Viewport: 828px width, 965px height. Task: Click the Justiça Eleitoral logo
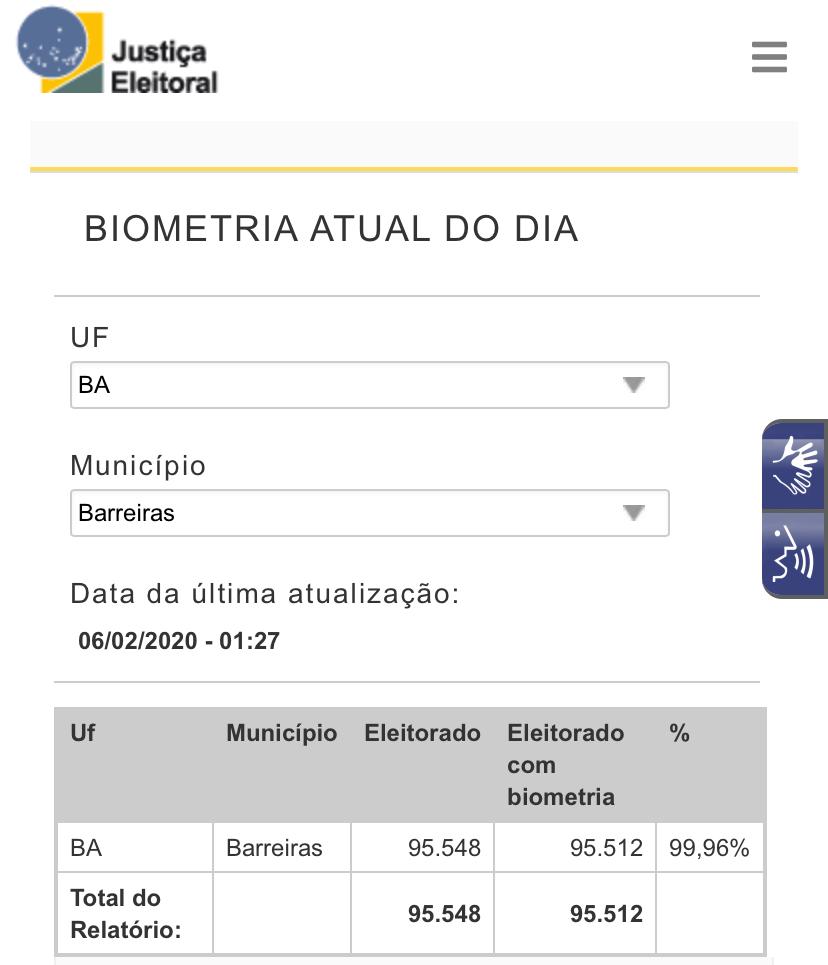coord(118,53)
